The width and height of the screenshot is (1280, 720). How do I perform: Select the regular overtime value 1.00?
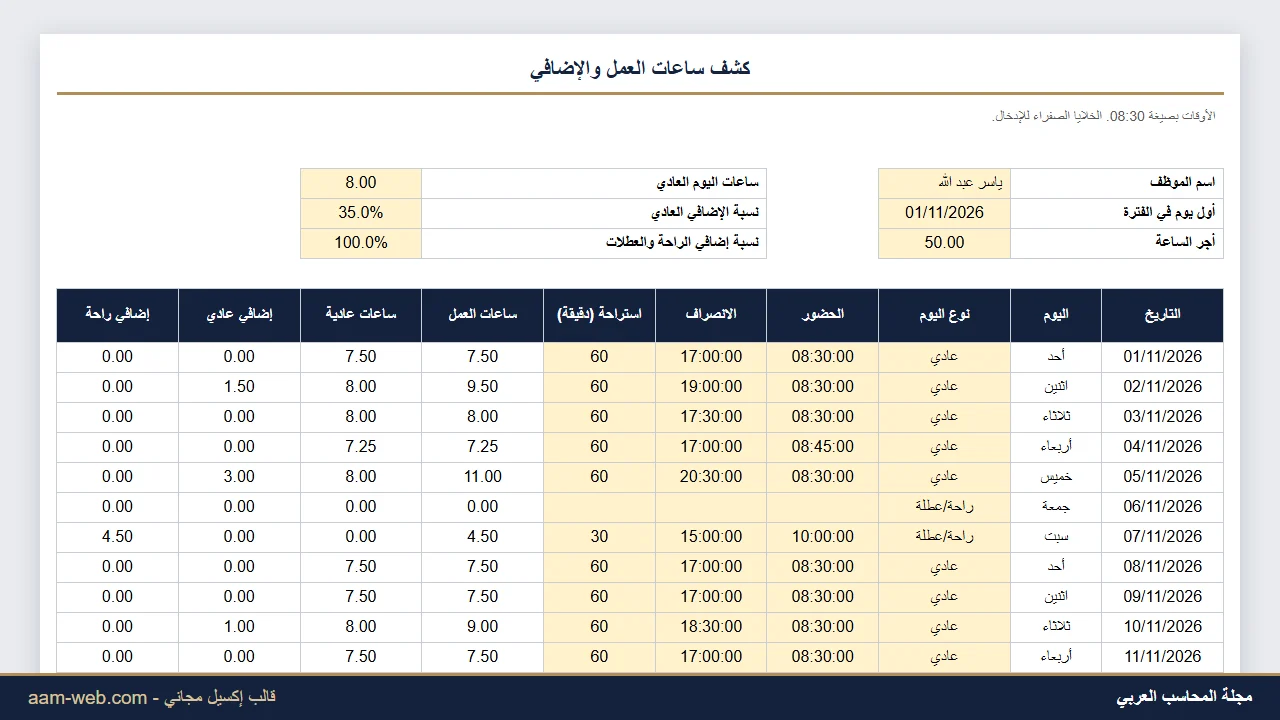[x=239, y=627]
